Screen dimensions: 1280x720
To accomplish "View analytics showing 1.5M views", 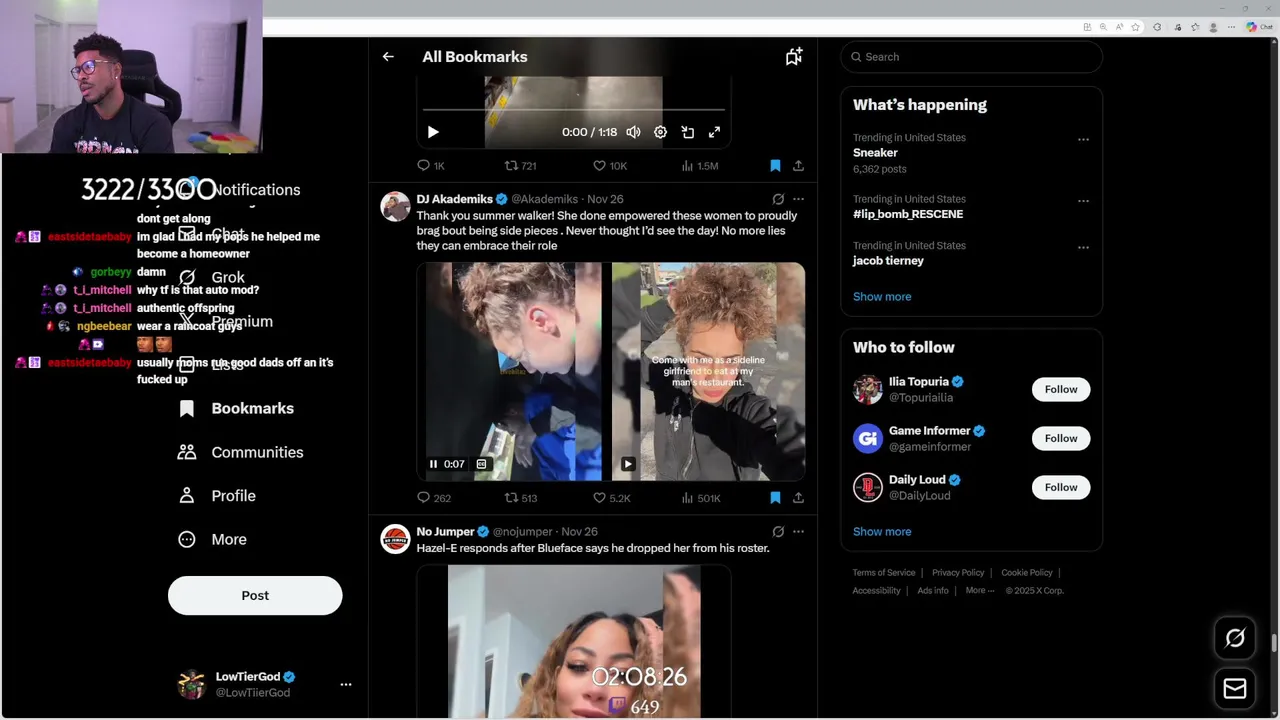I will pyautogui.click(x=700, y=166).
